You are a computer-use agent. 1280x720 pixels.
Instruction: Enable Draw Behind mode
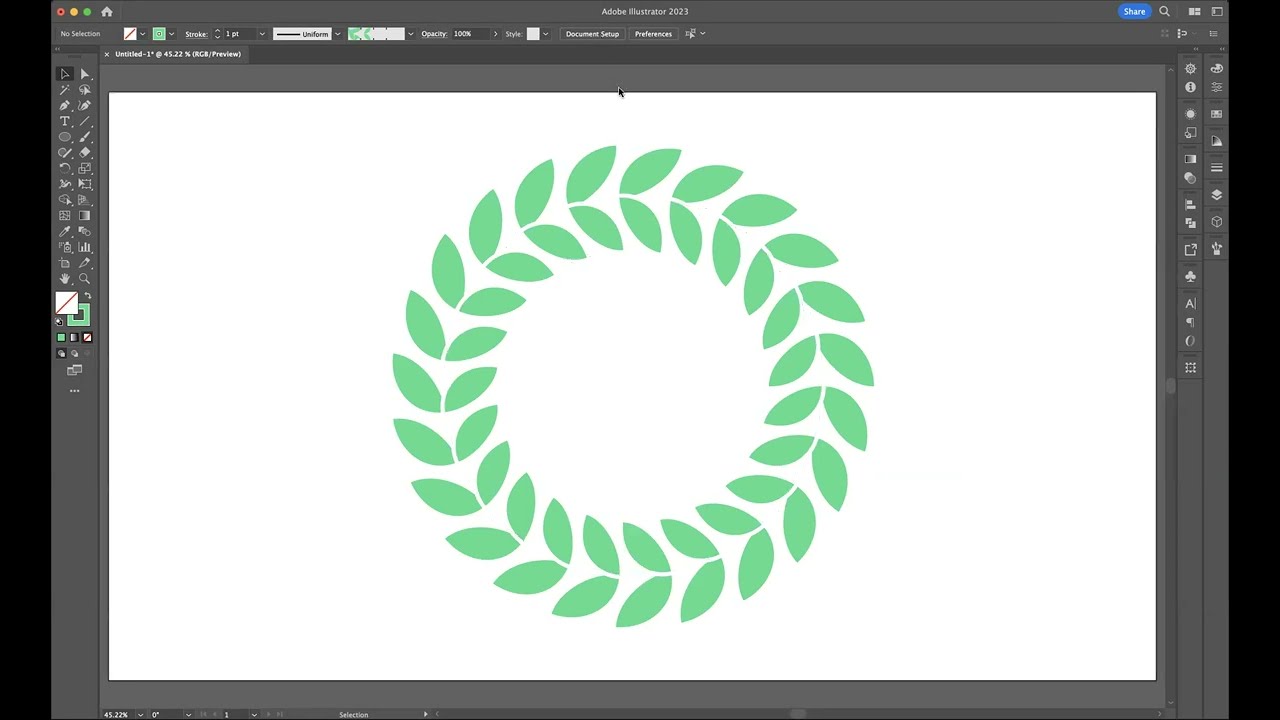tap(74, 353)
